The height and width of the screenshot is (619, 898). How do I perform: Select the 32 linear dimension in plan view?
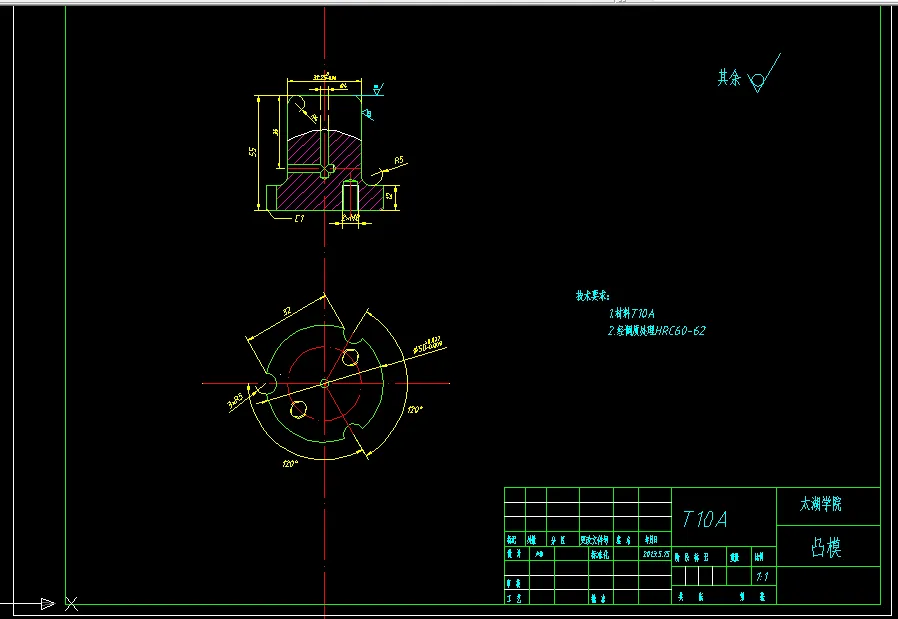(x=287, y=312)
